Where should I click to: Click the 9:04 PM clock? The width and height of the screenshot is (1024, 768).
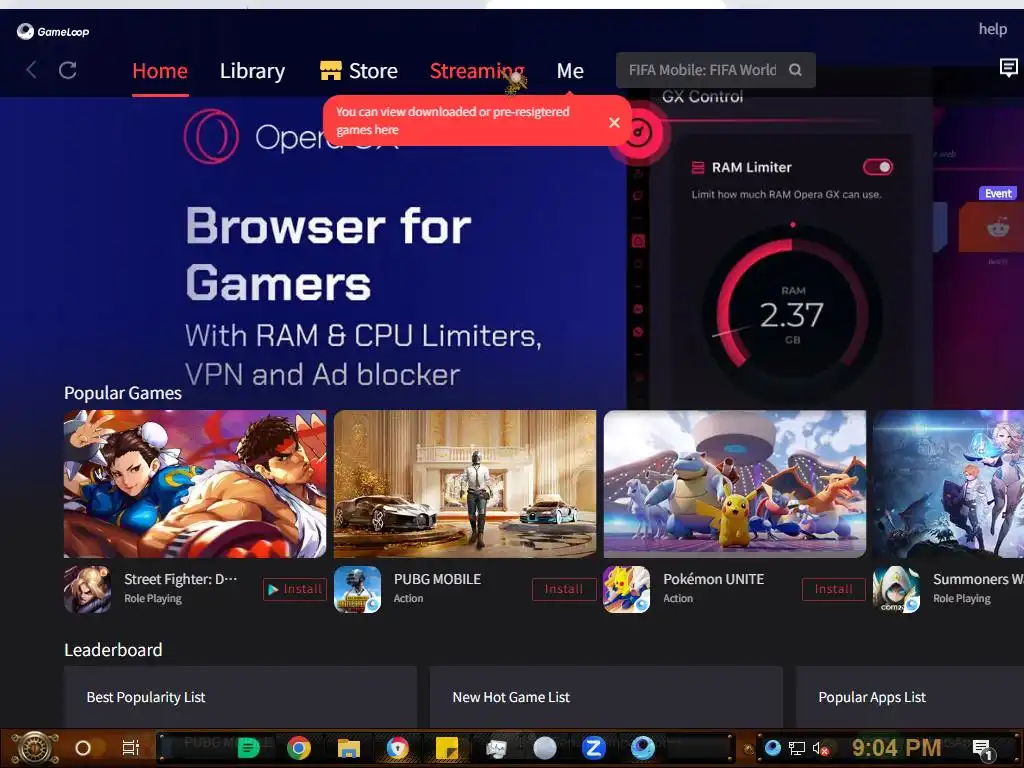click(x=896, y=747)
